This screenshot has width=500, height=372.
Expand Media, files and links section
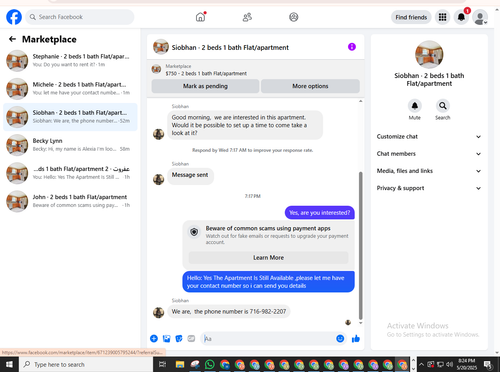(x=429, y=171)
